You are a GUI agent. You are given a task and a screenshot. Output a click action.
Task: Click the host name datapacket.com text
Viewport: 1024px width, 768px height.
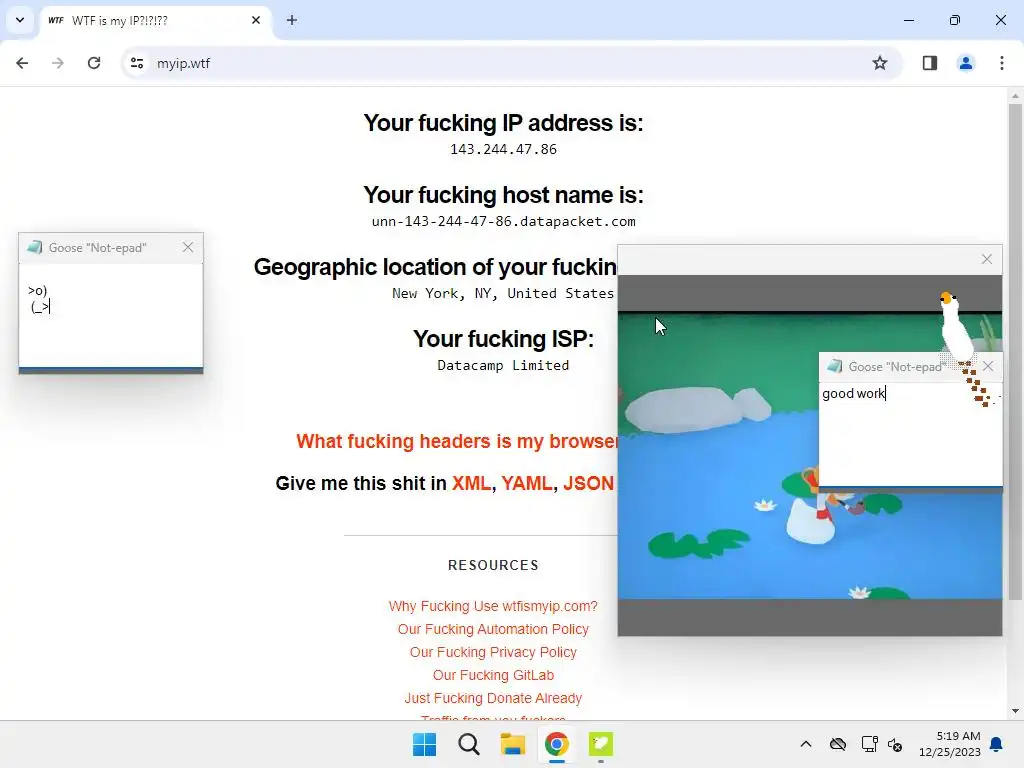tap(504, 221)
